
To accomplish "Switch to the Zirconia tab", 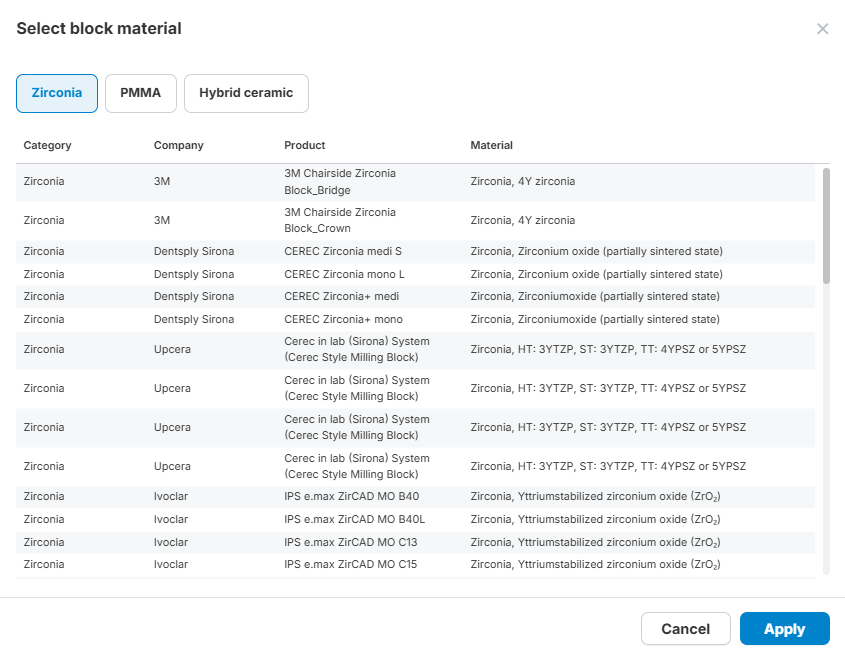I will [x=57, y=93].
